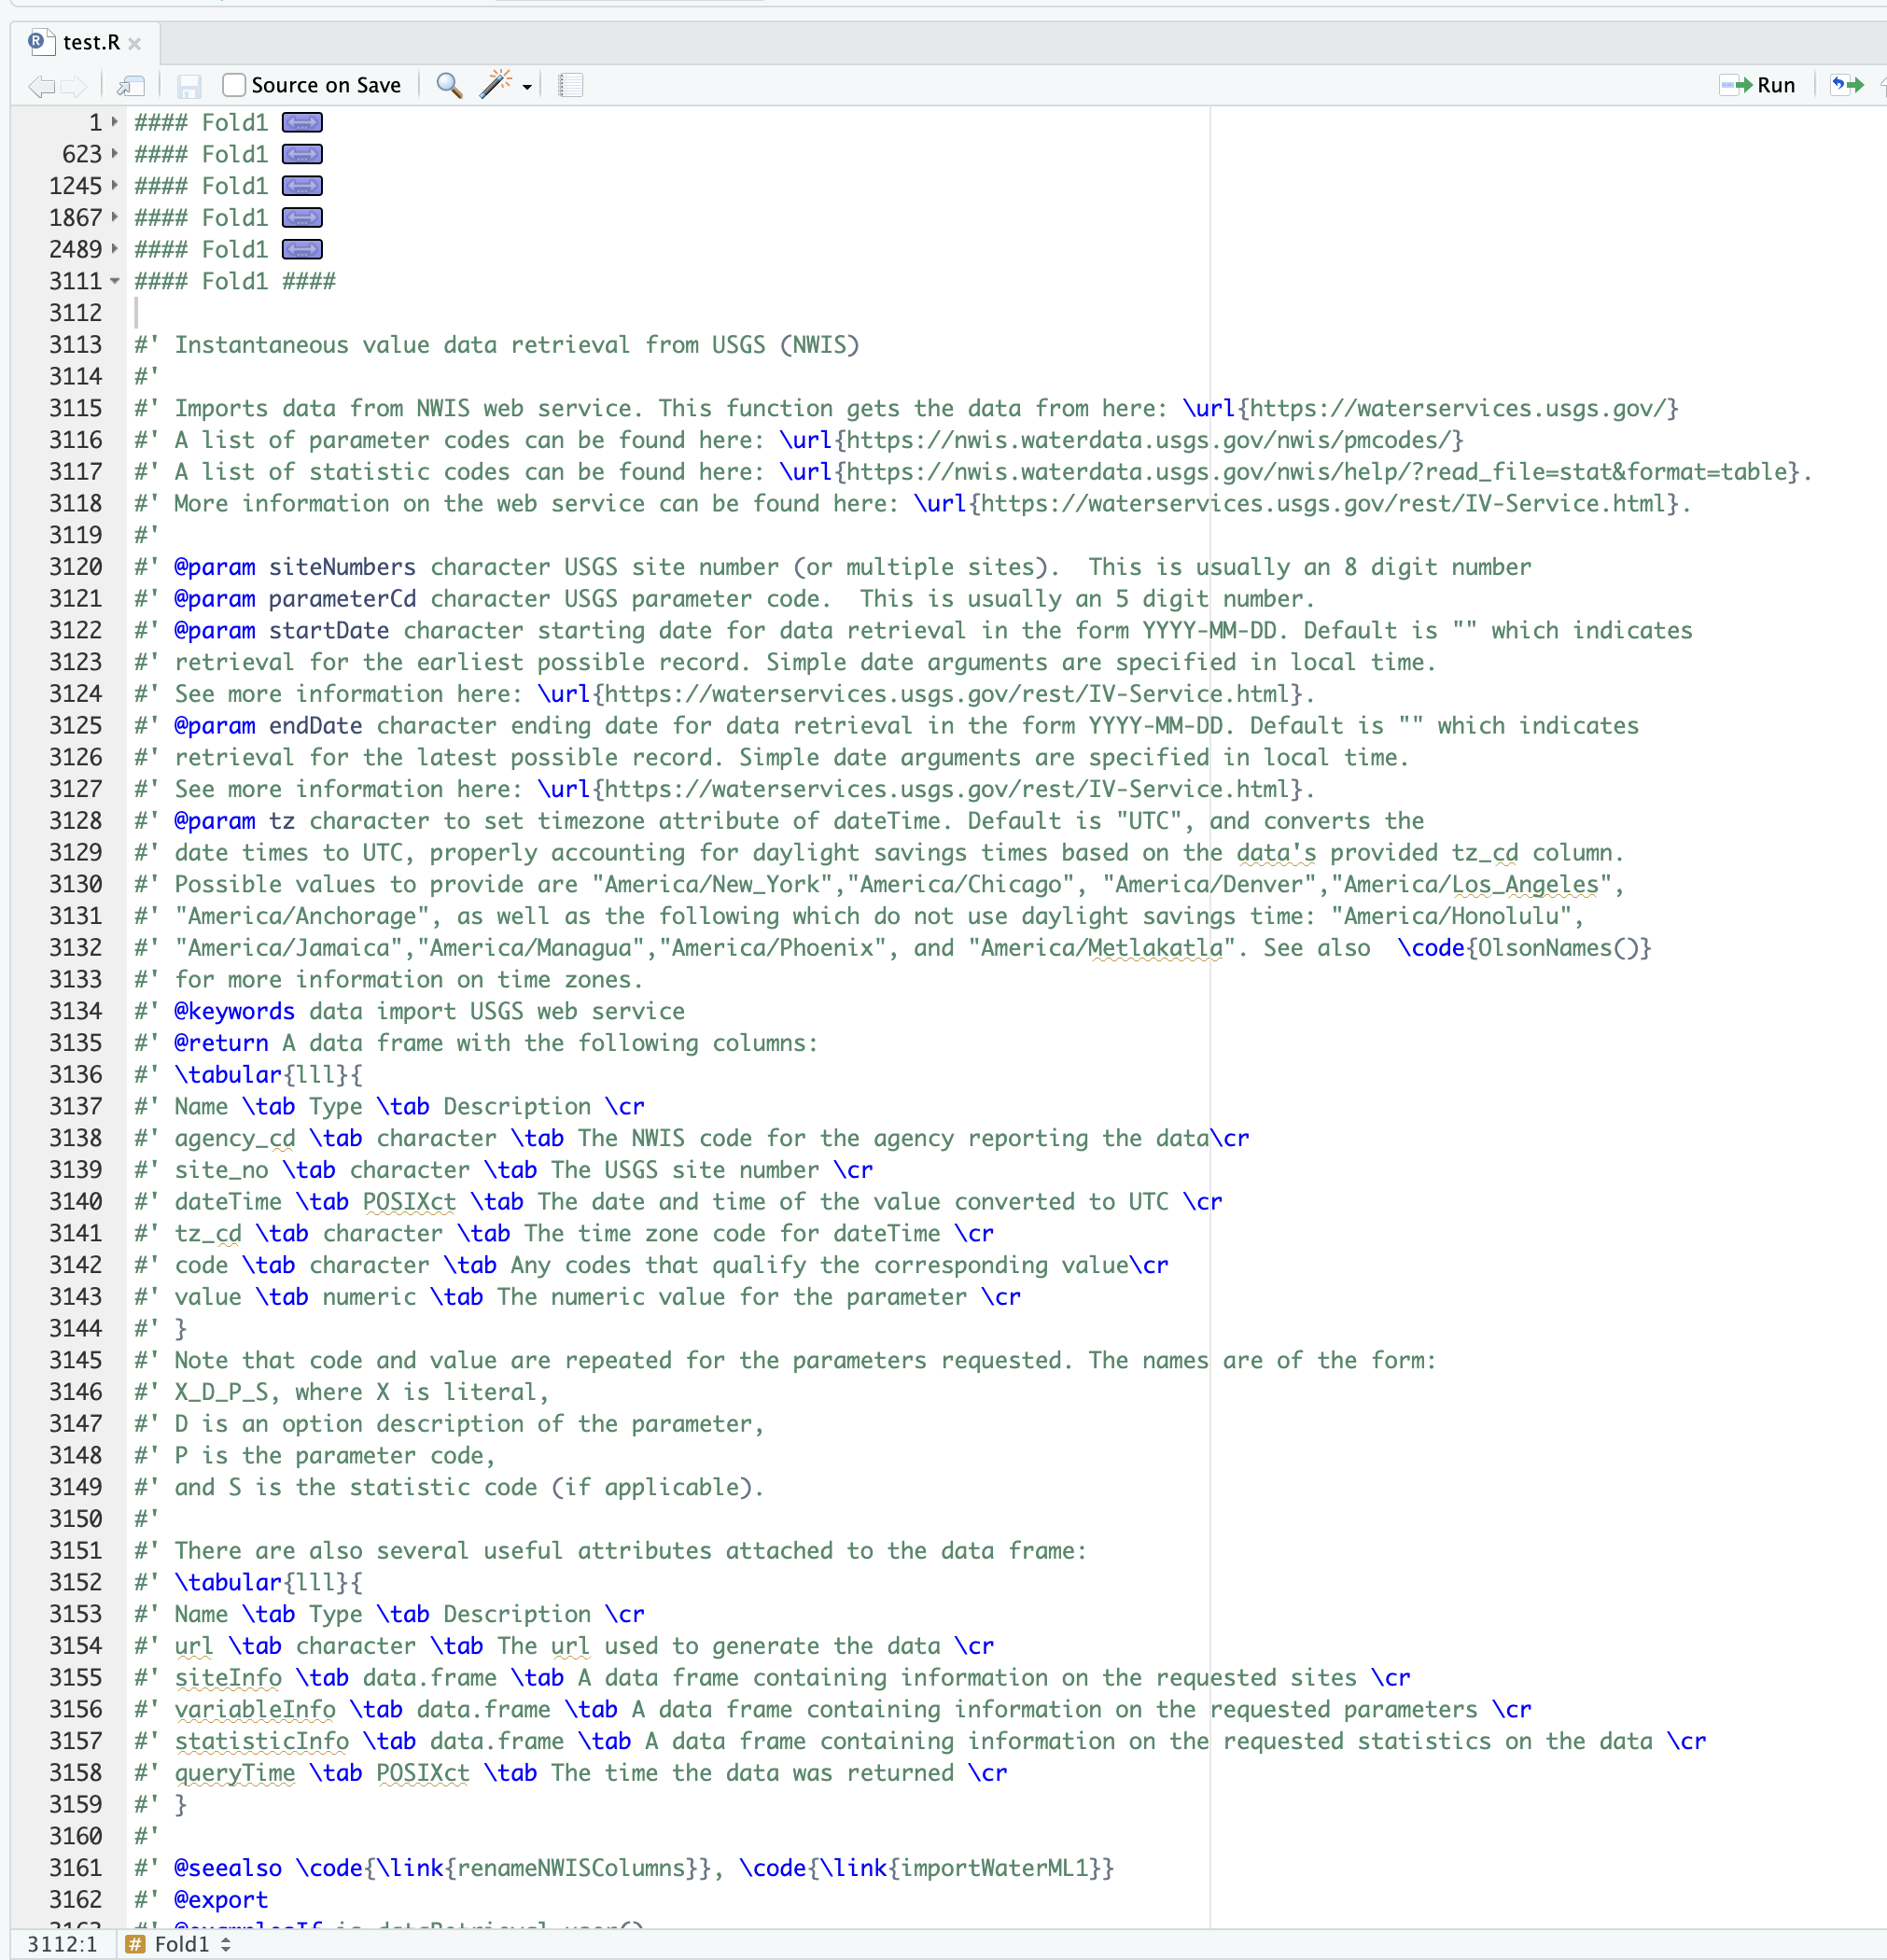This screenshot has width=1887, height=1960.
Task: Click the code tools magic wand icon
Action: coord(494,86)
